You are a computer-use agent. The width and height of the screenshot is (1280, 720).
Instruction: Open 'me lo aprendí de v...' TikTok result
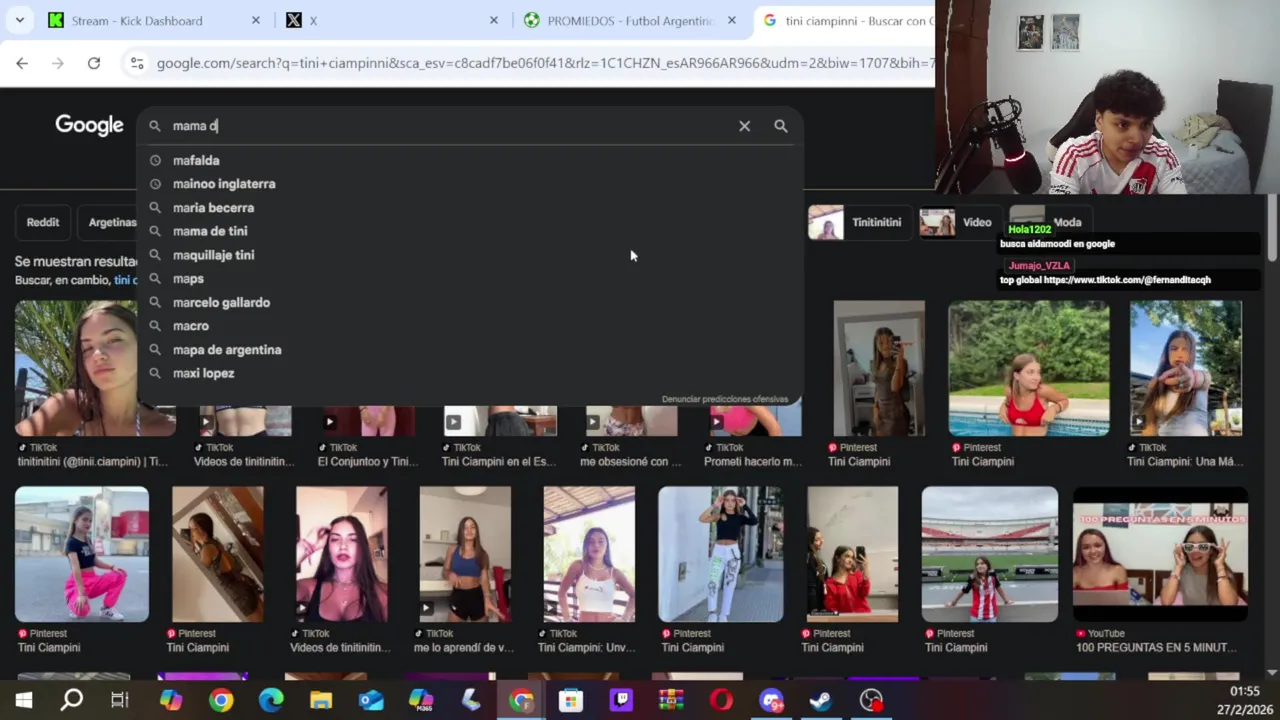tap(465, 554)
